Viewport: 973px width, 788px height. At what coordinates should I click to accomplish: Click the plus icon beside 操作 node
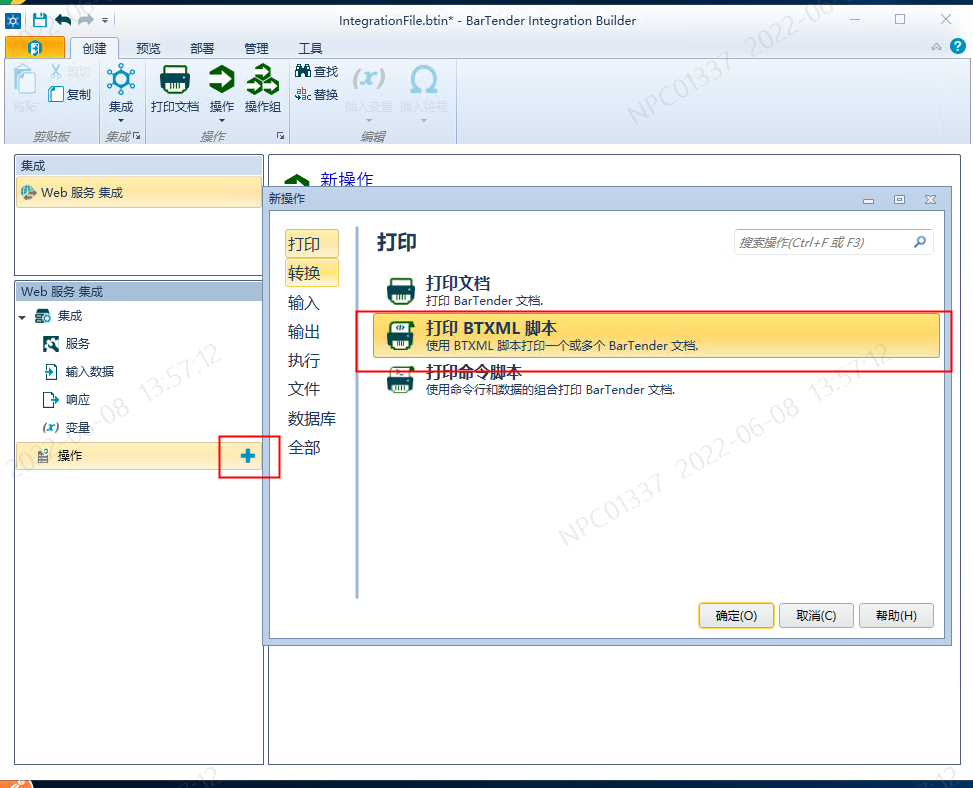pos(245,456)
